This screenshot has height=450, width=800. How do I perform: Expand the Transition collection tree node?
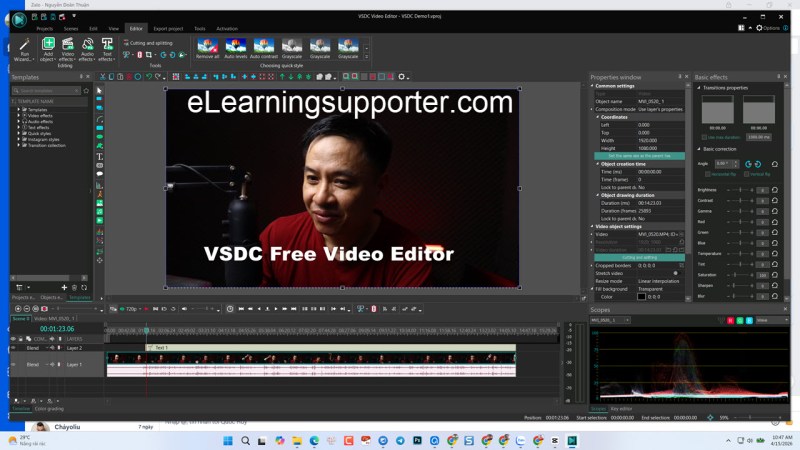coord(19,145)
